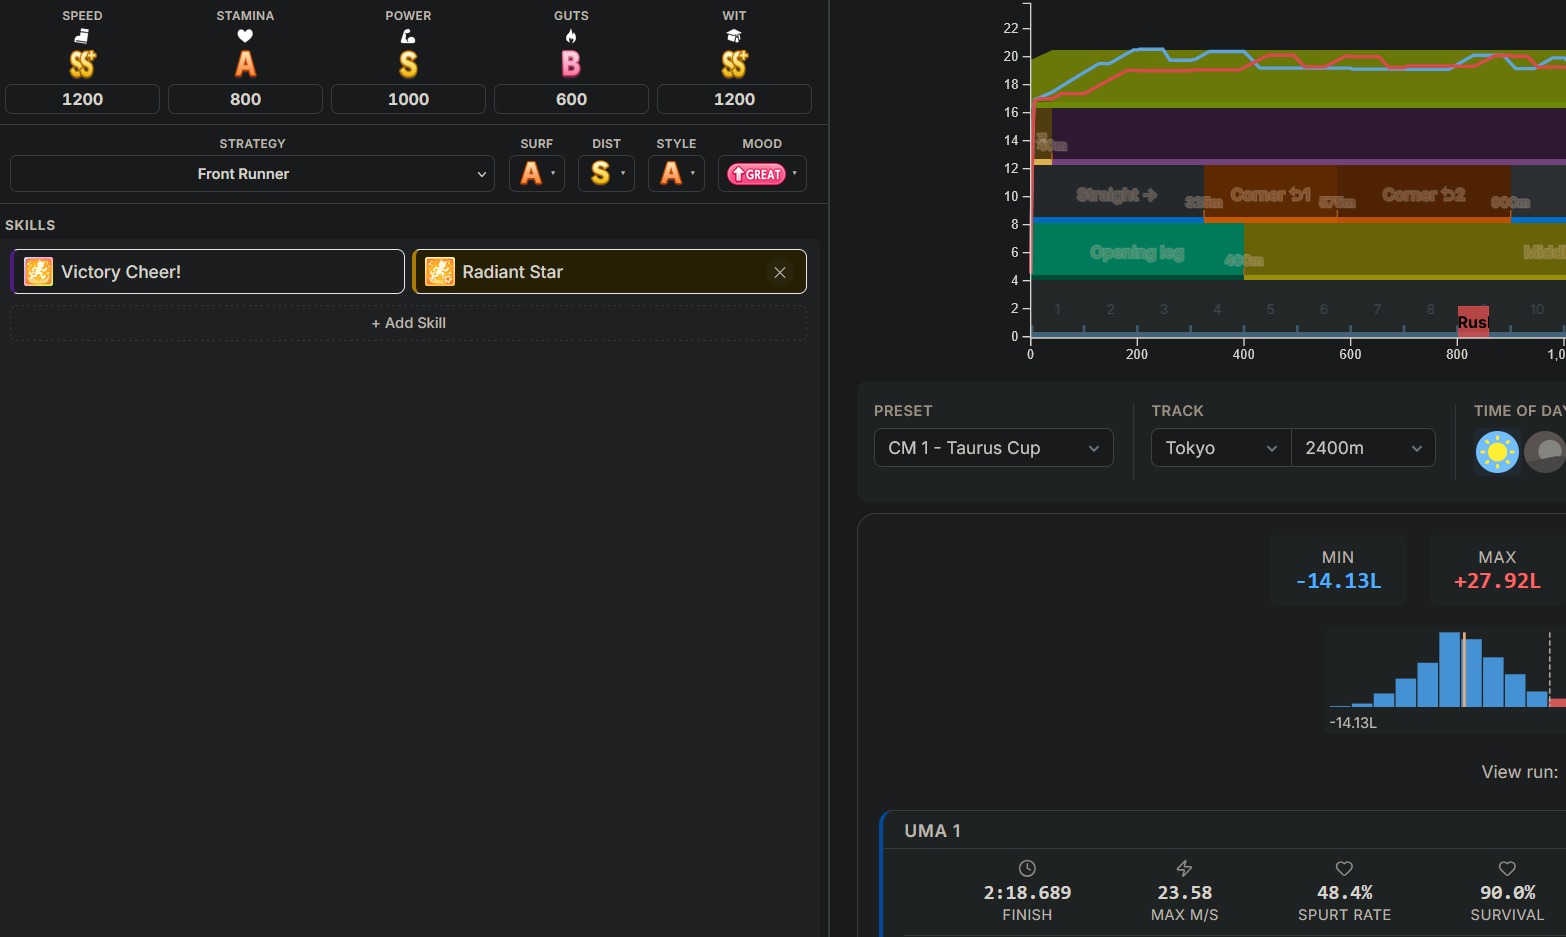Click the Wit value field 1200
The height and width of the screenshot is (937, 1566).
(734, 99)
